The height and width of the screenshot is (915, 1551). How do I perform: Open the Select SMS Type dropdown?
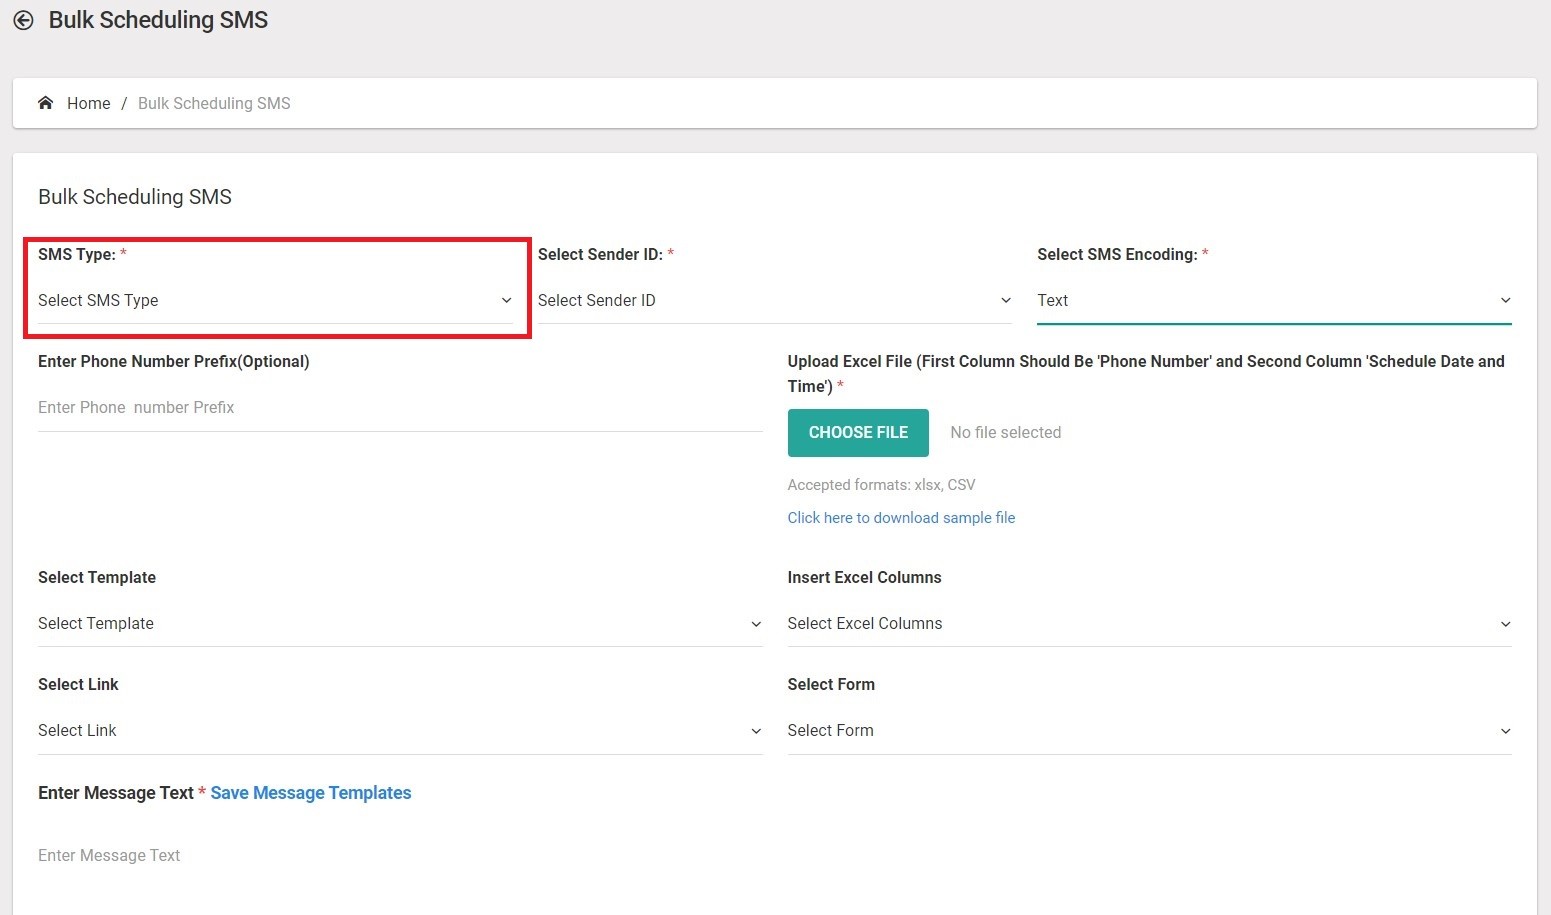(270, 300)
